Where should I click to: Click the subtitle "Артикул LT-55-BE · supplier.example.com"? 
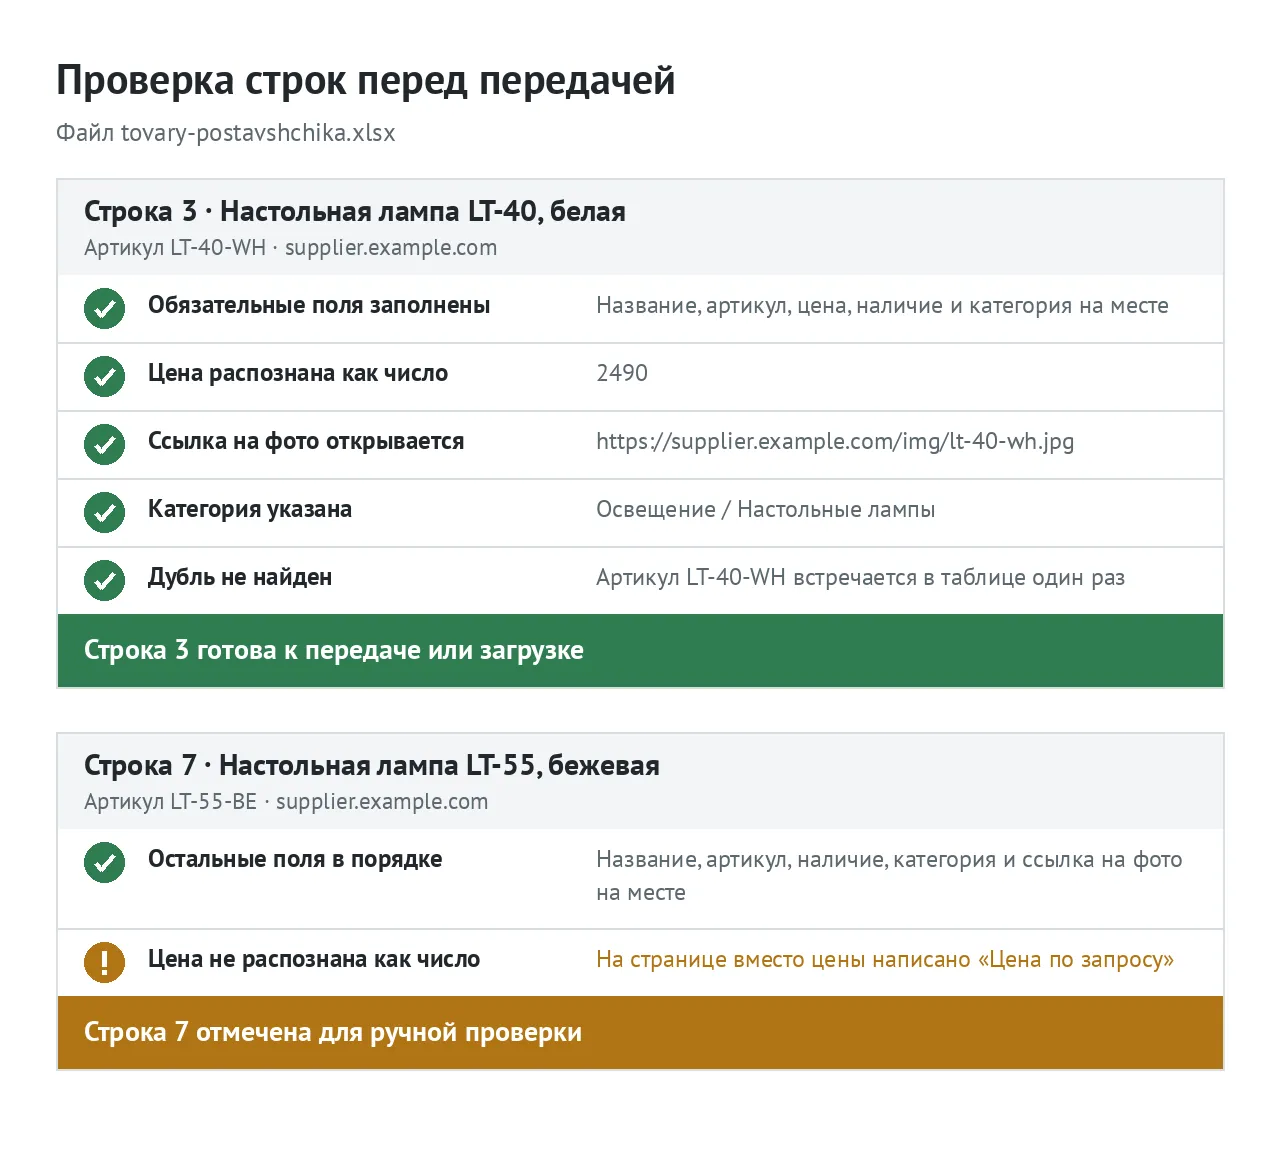[286, 802]
